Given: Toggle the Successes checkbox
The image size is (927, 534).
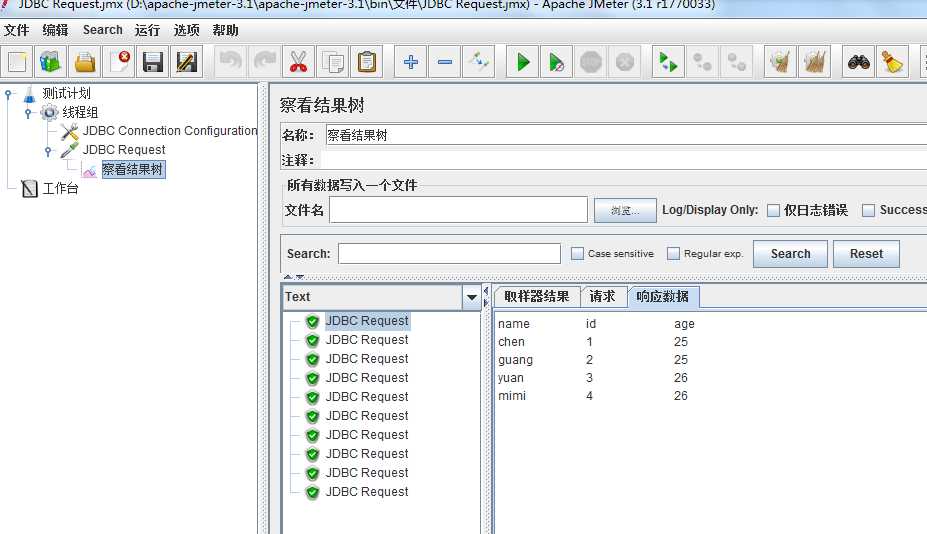Looking at the screenshot, I should pyautogui.click(x=868, y=211).
